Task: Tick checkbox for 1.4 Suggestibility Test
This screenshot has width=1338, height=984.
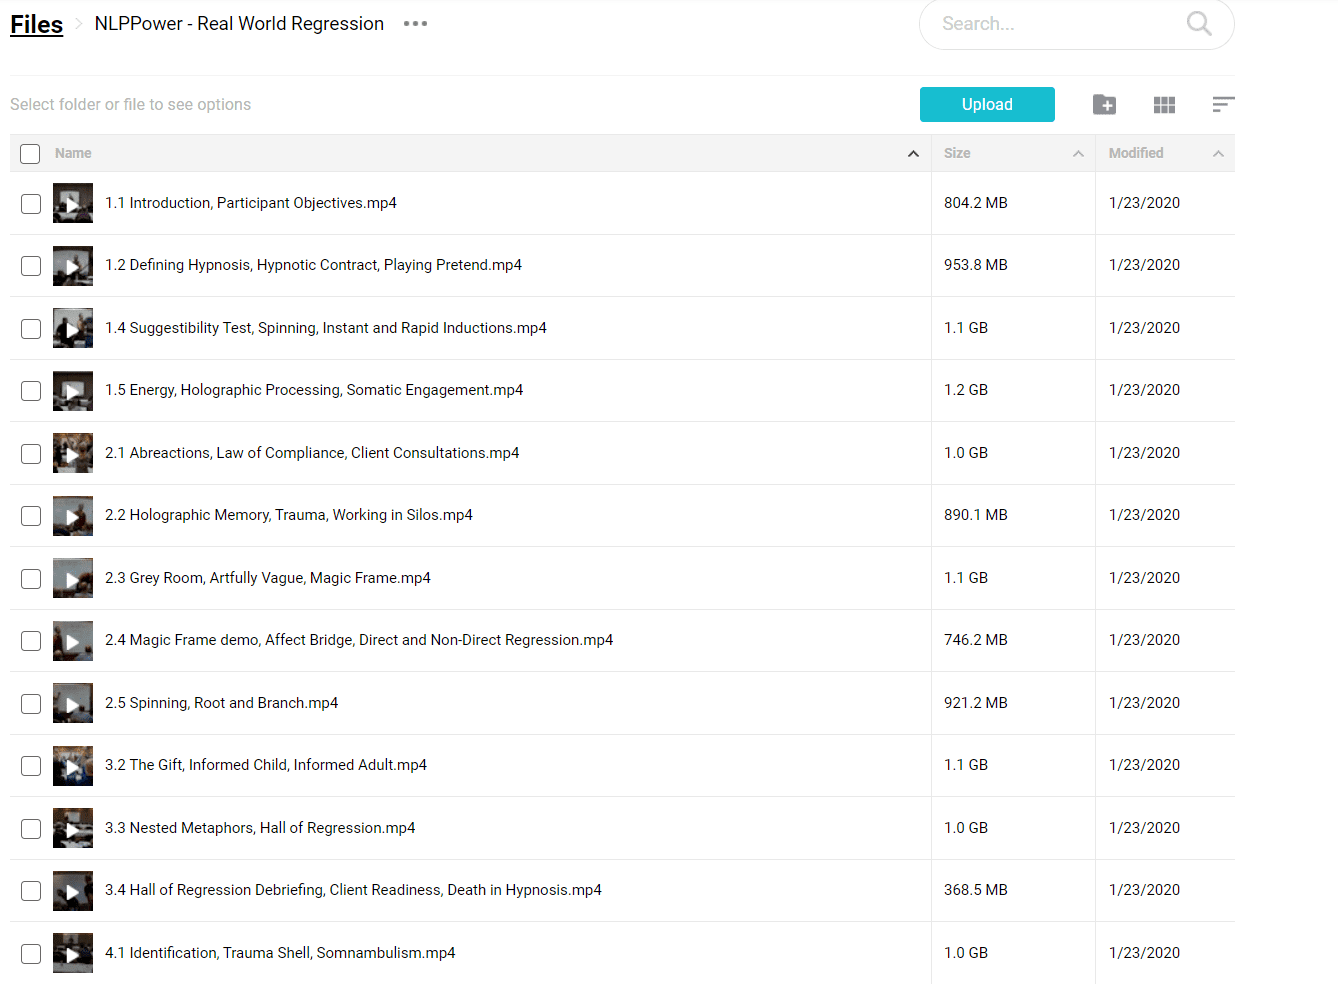Action: coord(31,329)
